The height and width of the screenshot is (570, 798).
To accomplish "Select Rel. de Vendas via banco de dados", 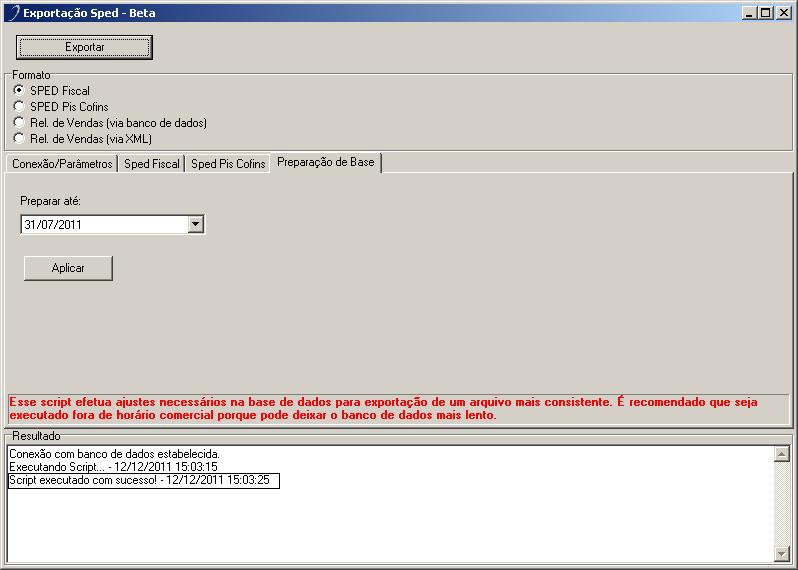I will pyautogui.click(x=19, y=122).
